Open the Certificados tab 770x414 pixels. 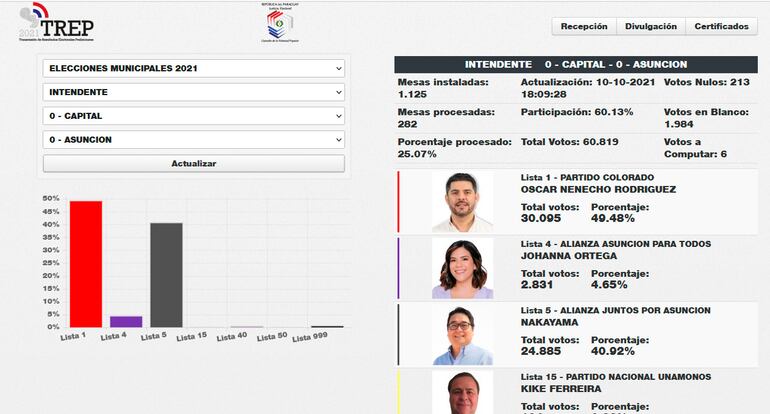pos(721,27)
